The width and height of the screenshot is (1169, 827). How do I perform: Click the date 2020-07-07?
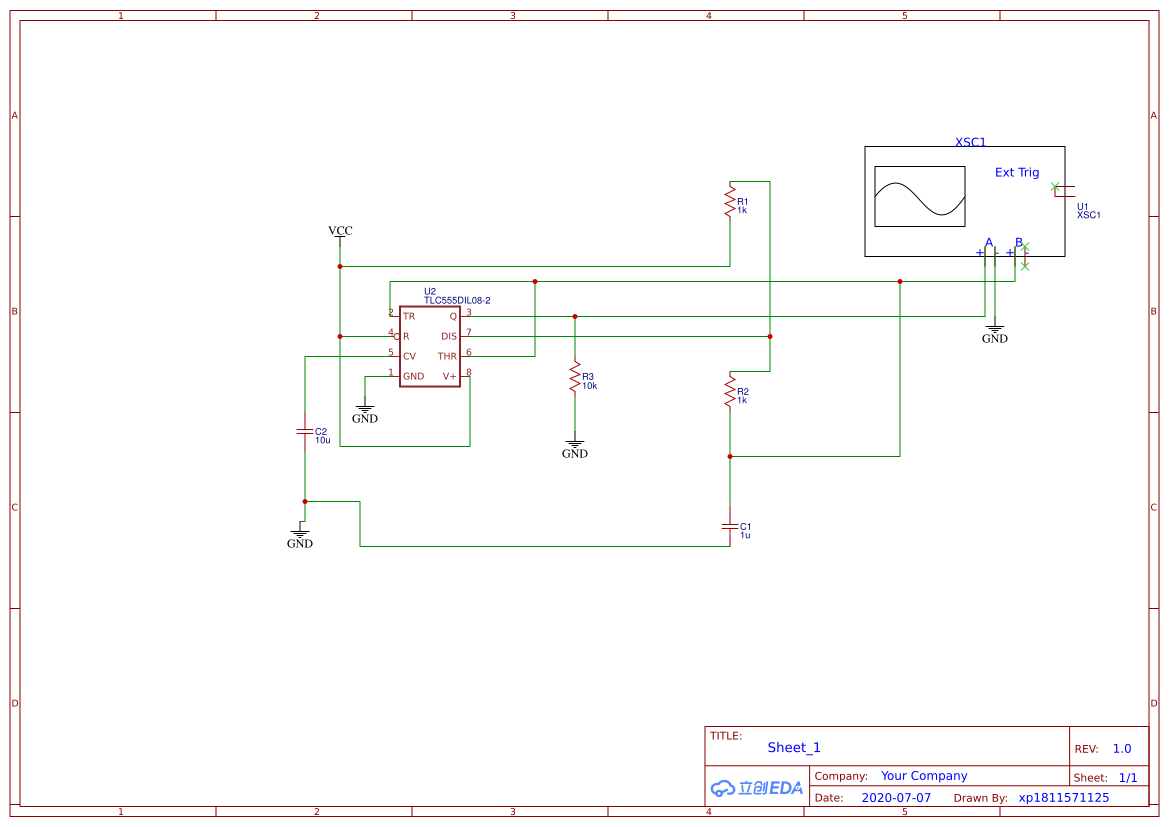(896, 798)
